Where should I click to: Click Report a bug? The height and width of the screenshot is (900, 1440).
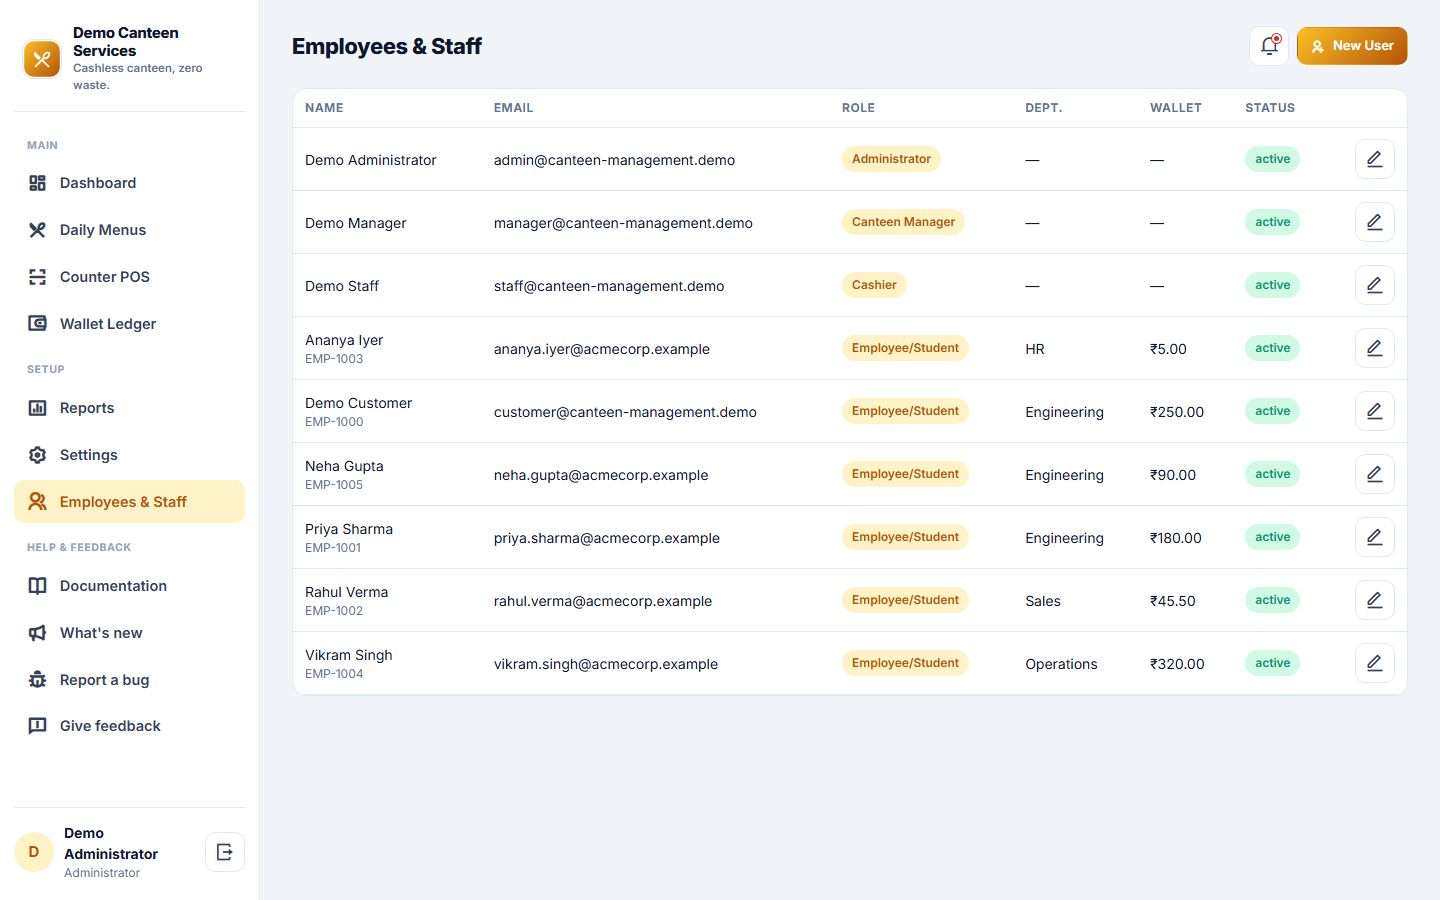tap(129, 680)
